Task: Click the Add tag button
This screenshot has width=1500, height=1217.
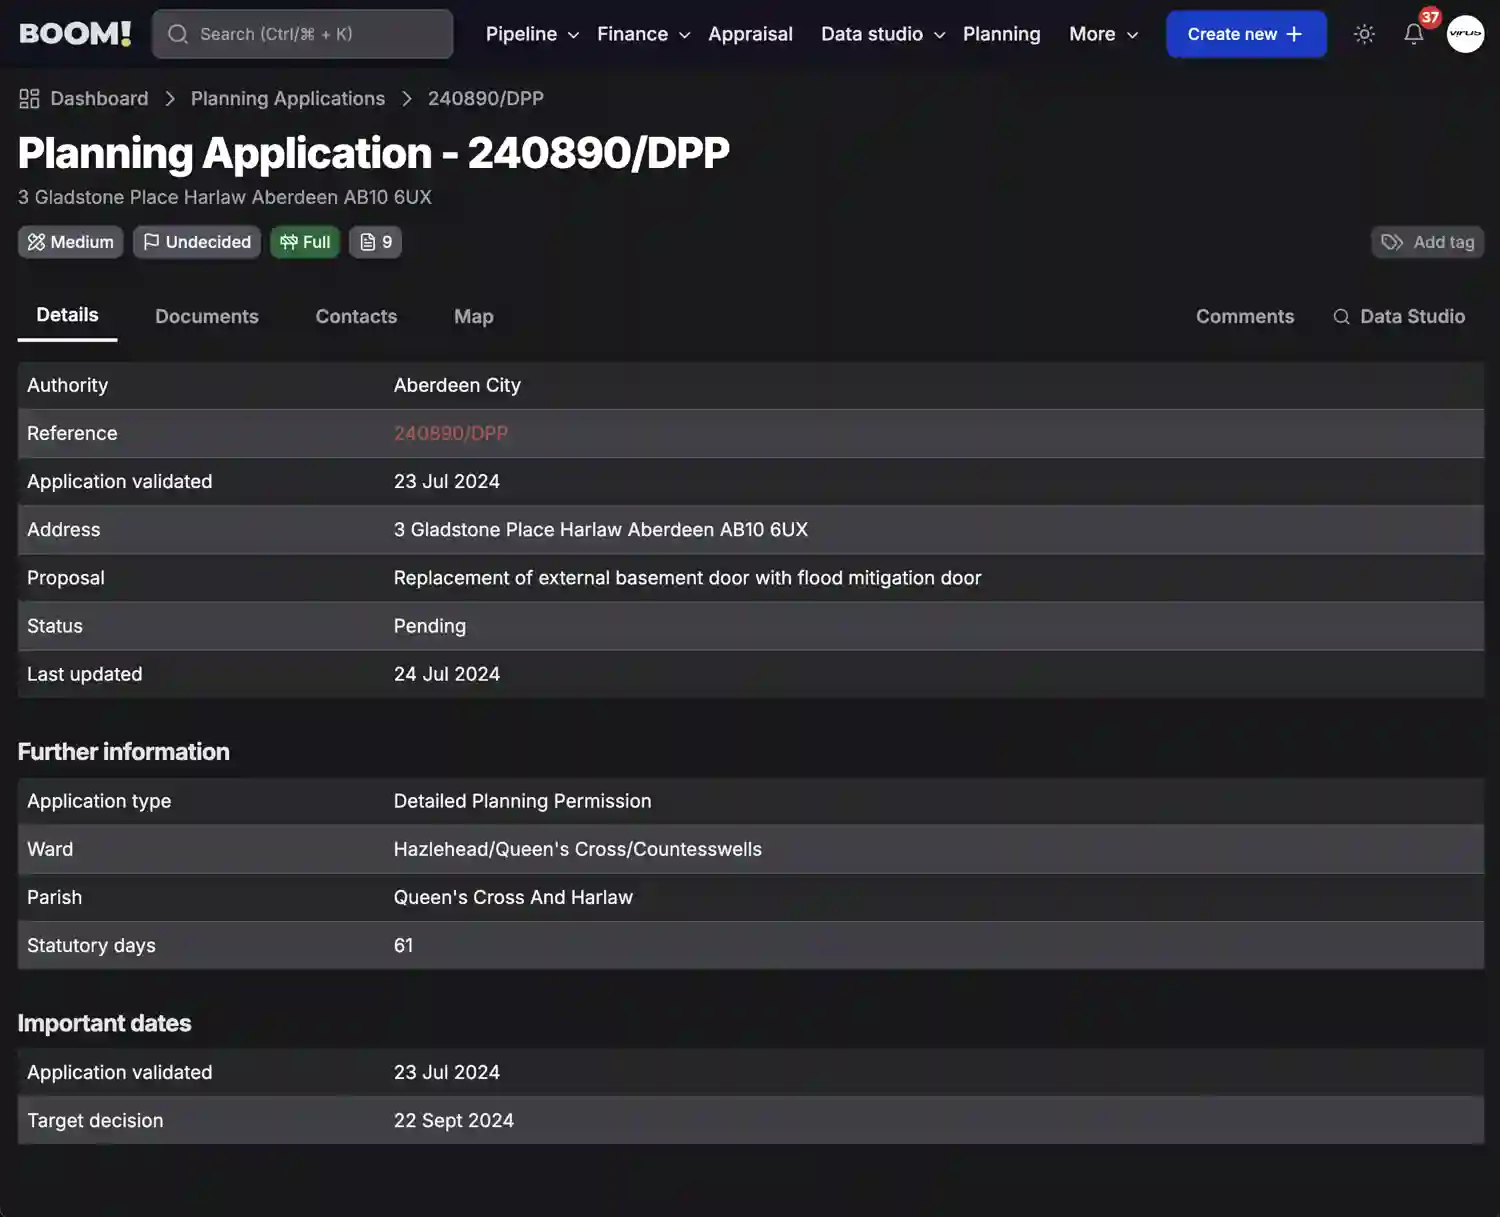Action: [x=1427, y=242]
